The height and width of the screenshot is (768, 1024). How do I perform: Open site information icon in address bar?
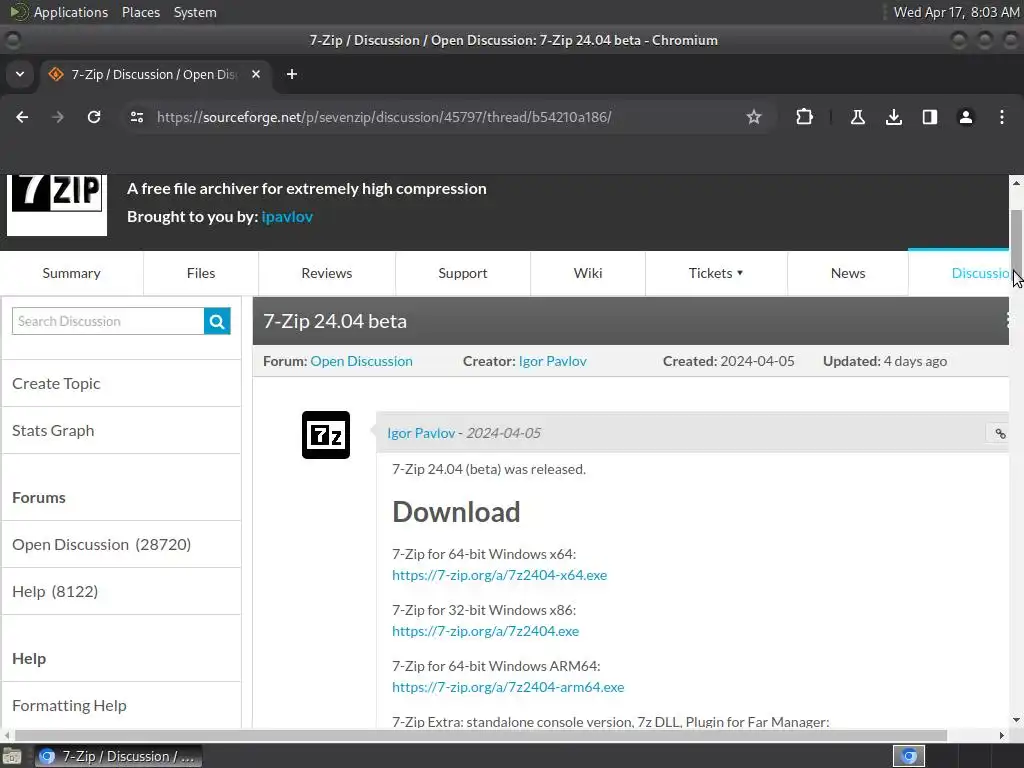136,117
